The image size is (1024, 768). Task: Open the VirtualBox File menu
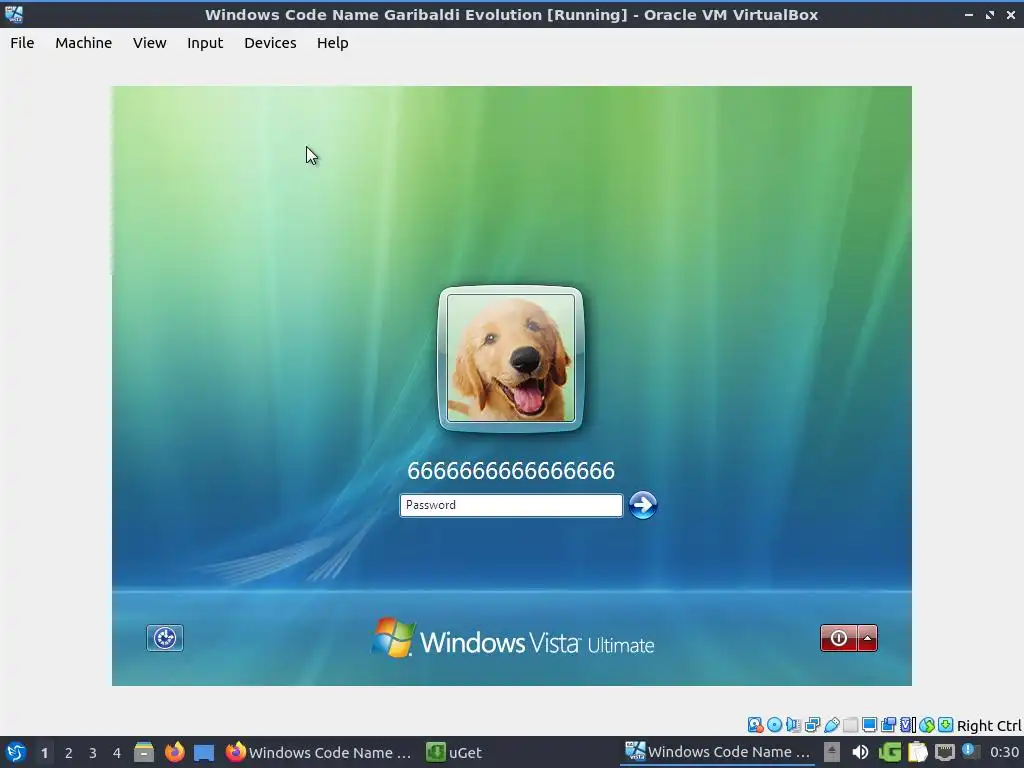click(x=22, y=42)
